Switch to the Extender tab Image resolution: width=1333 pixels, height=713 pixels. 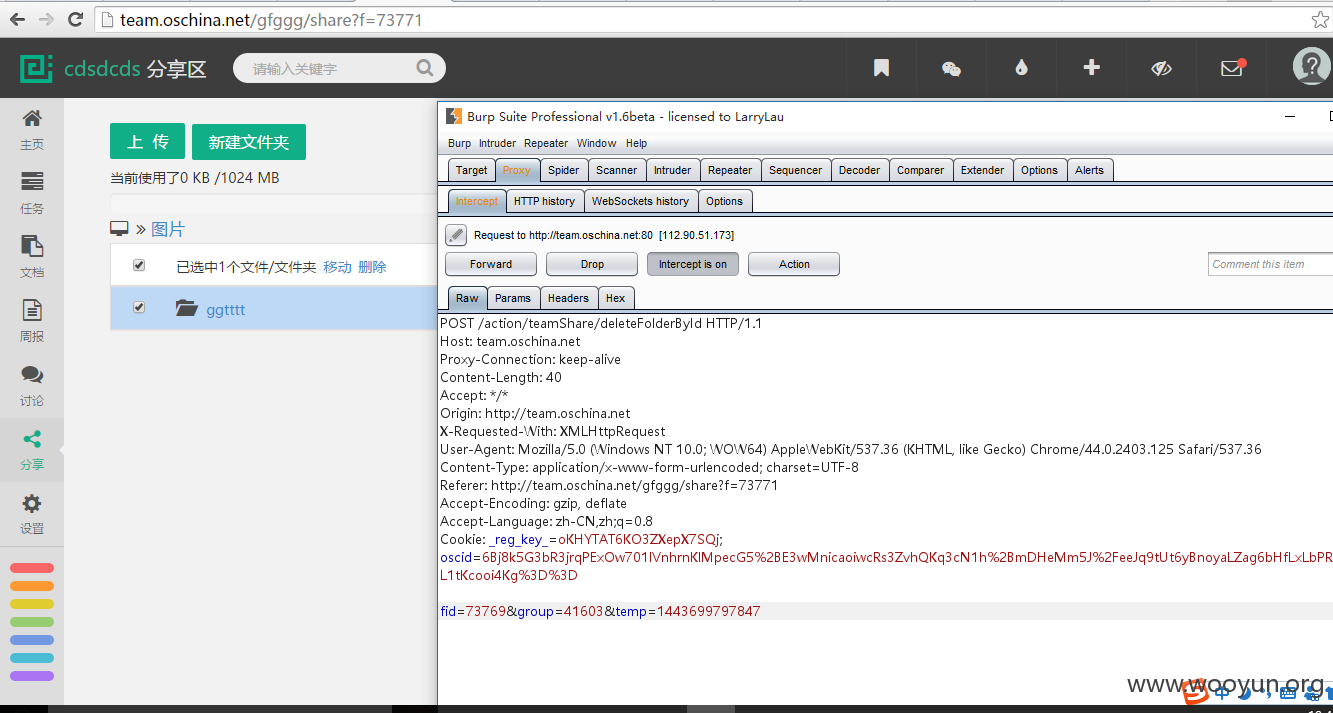coord(983,170)
